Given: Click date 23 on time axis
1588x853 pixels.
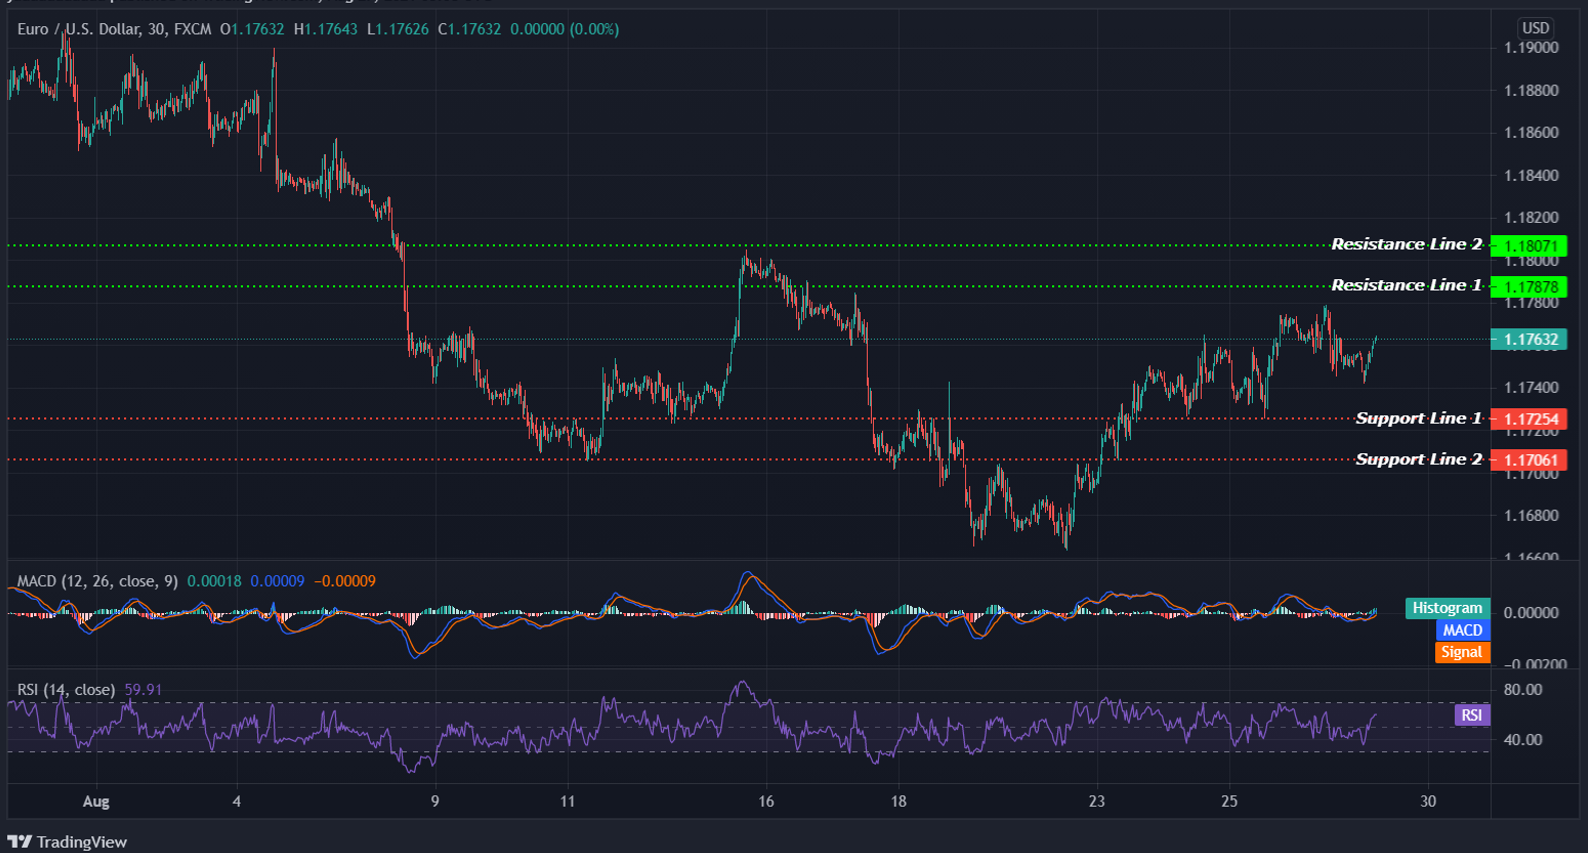Looking at the screenshot, I should 1097,801.
